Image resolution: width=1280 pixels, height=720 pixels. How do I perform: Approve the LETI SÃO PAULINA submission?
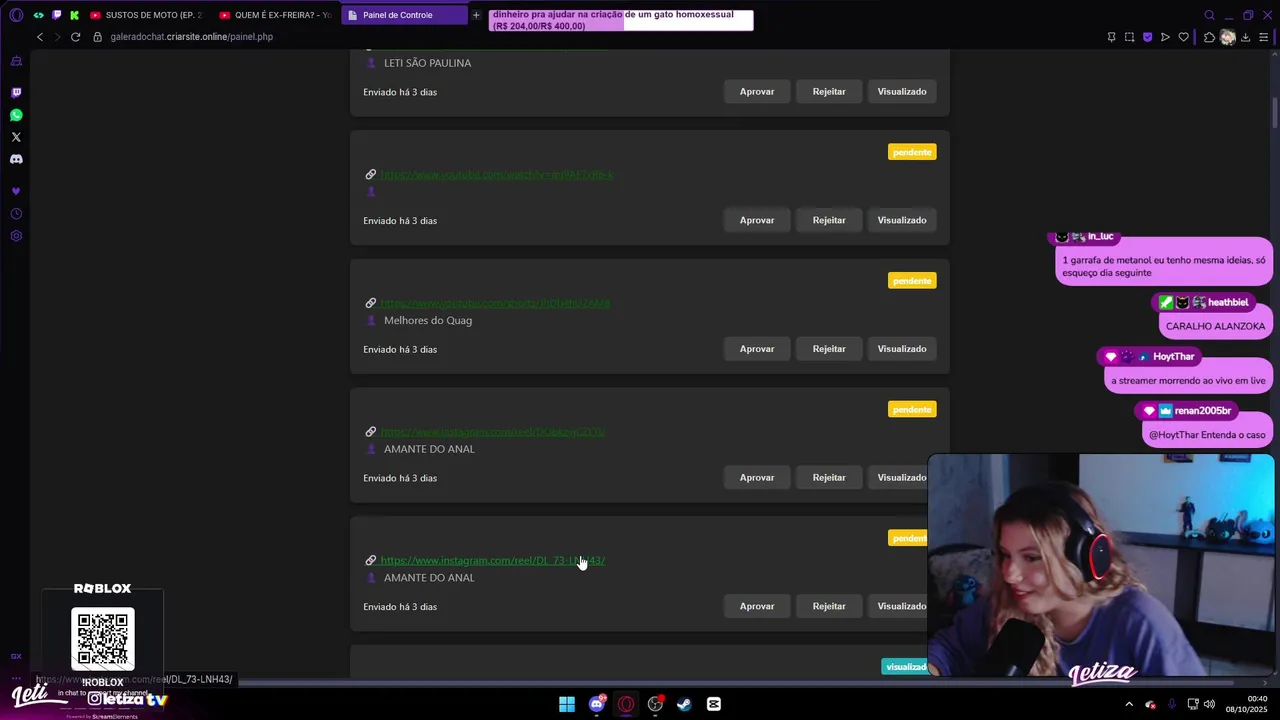[757, 91]
